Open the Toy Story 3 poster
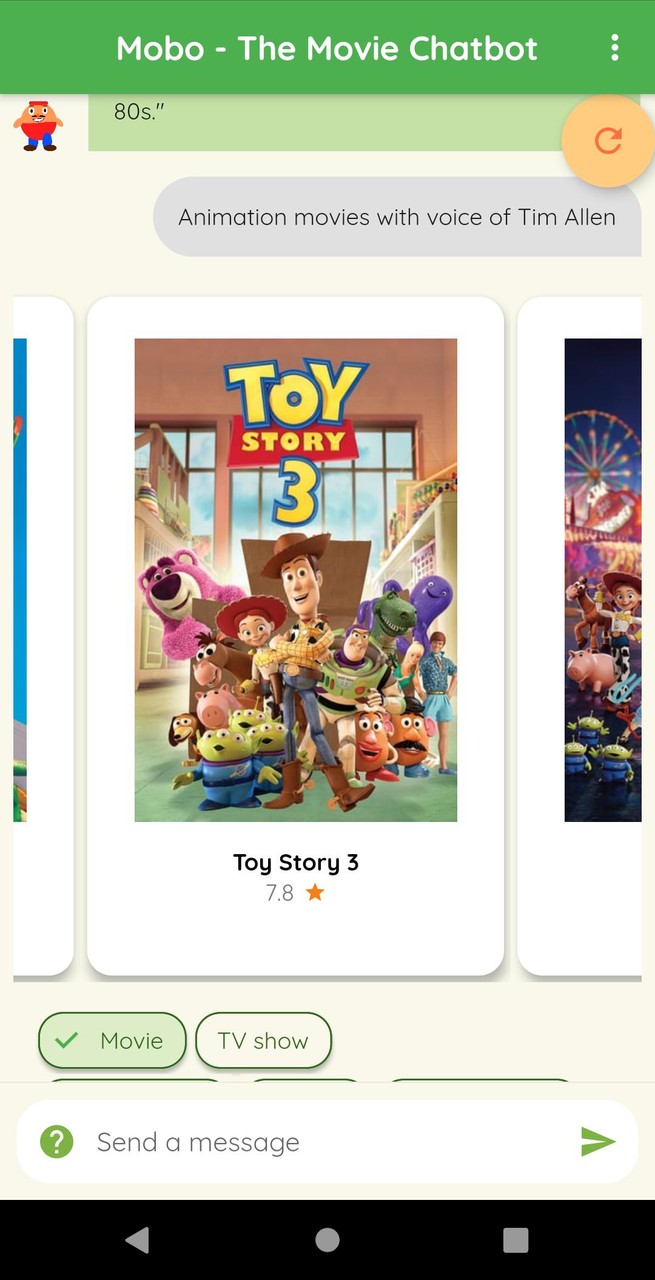Image resolution: width=655 pixels, height=1280 pixels. point(296,580)
